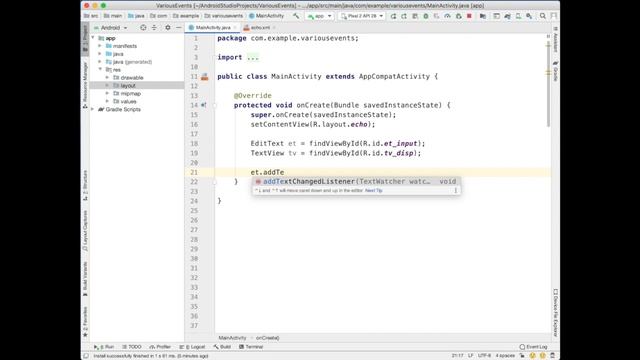Open the Build tool window
The height and width of the screenshot is (360, 640).
pyautogui.click(x=222, y=347)
